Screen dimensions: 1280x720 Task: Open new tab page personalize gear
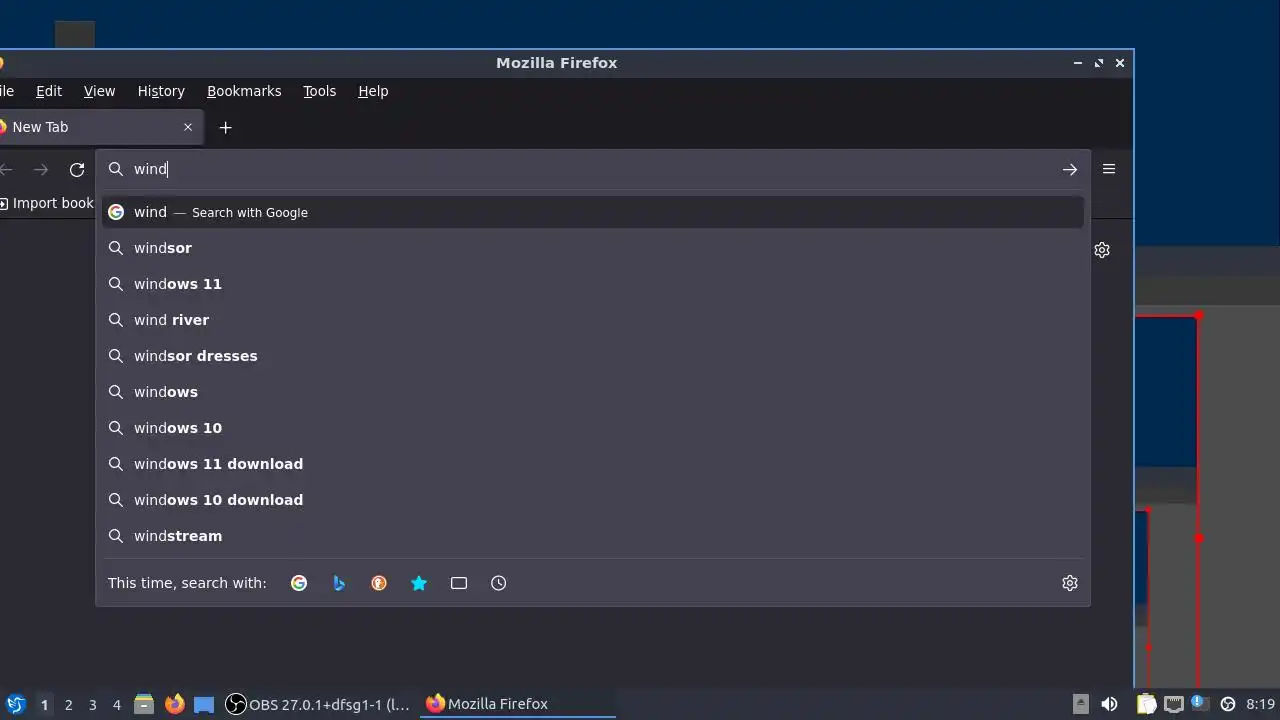click(1102, 250)
